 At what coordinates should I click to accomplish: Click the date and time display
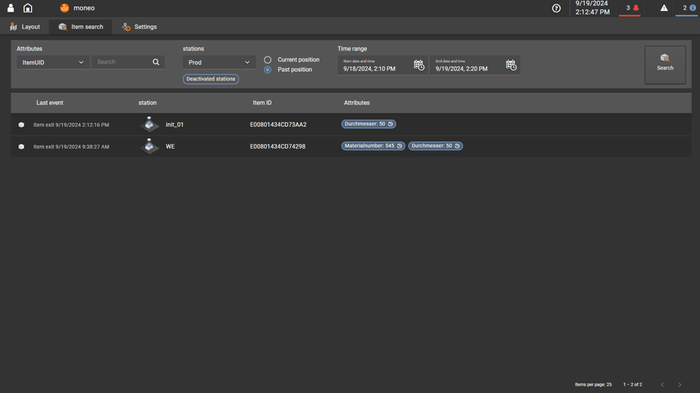coord(592,8)
